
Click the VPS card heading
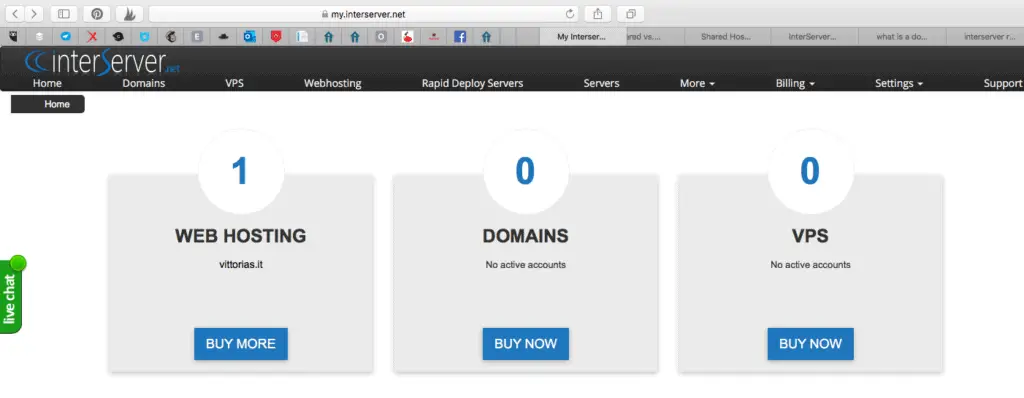click(810, 236)
